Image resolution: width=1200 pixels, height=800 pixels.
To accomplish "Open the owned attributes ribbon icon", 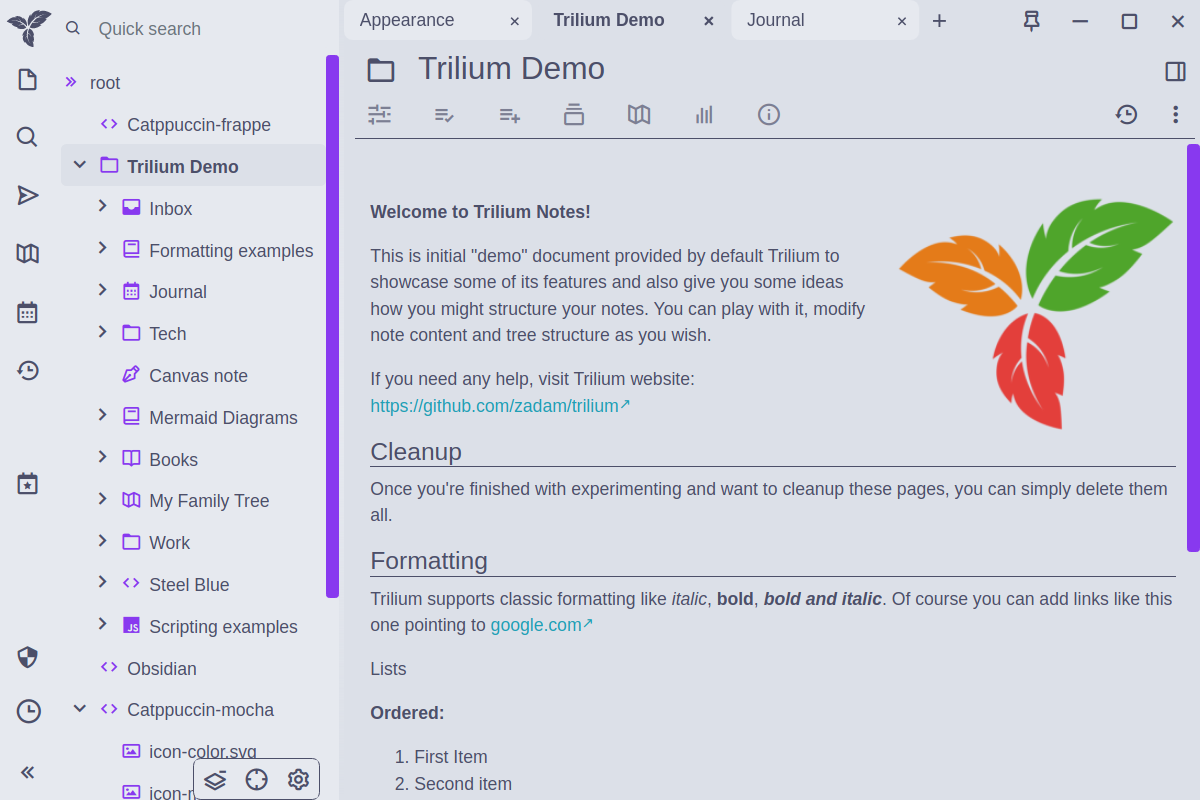I will pos(444,114).
